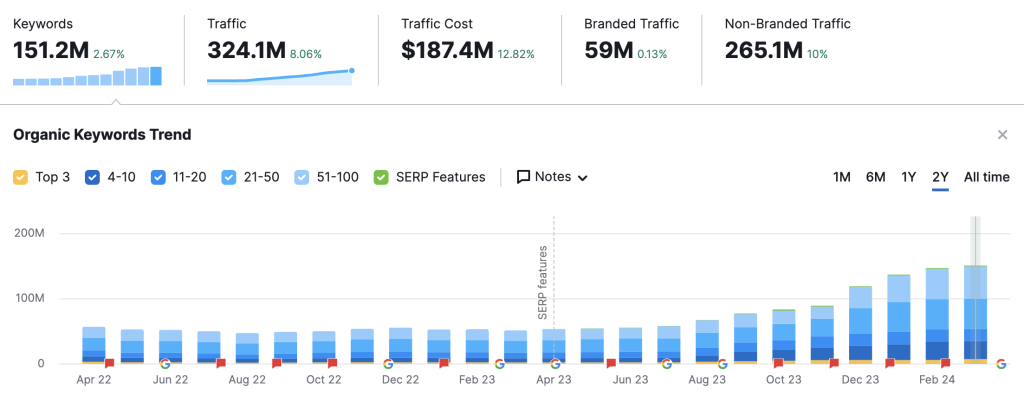This screenshot has width=1024, height=403.
Task: Toggle the 4-10 positions checkbox
Action: pos(92,177)
